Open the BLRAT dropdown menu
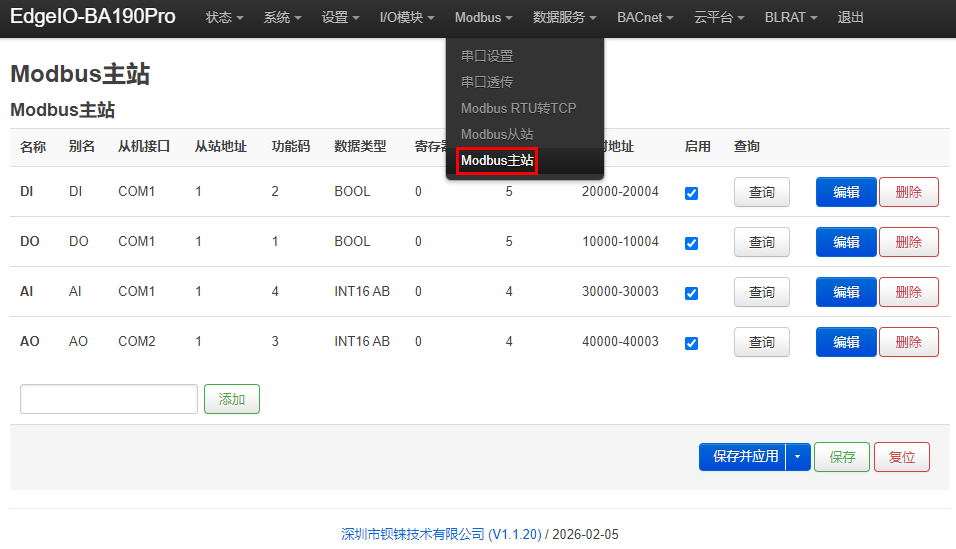 coord(791,18)
